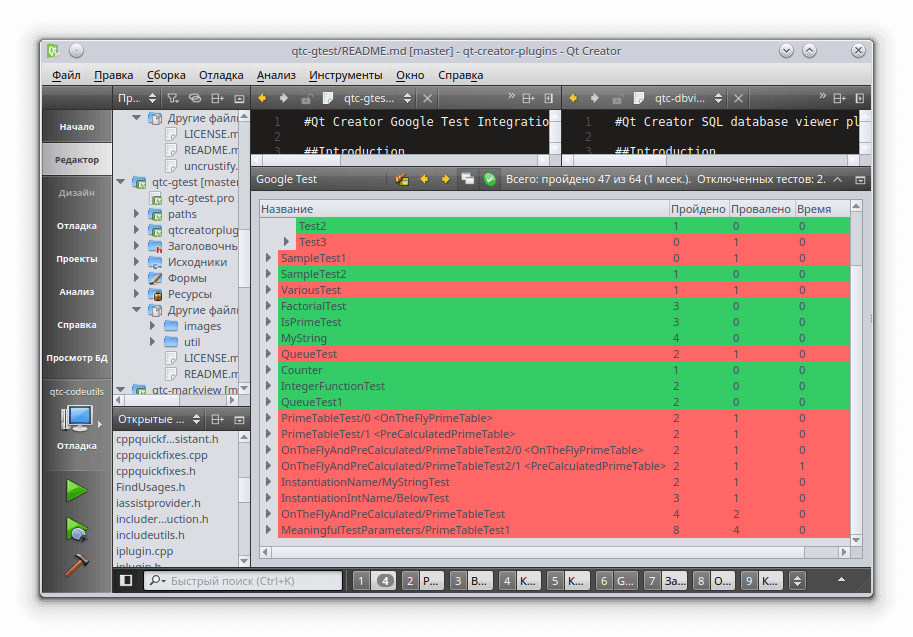Open the Правка menu

(114, 75)
